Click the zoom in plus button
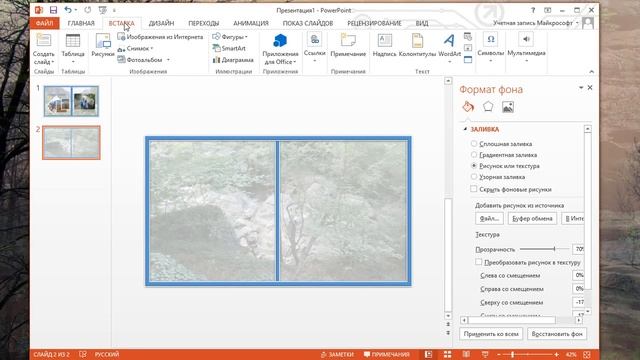The height and width of the screenshot is (360, 640). 556,354
